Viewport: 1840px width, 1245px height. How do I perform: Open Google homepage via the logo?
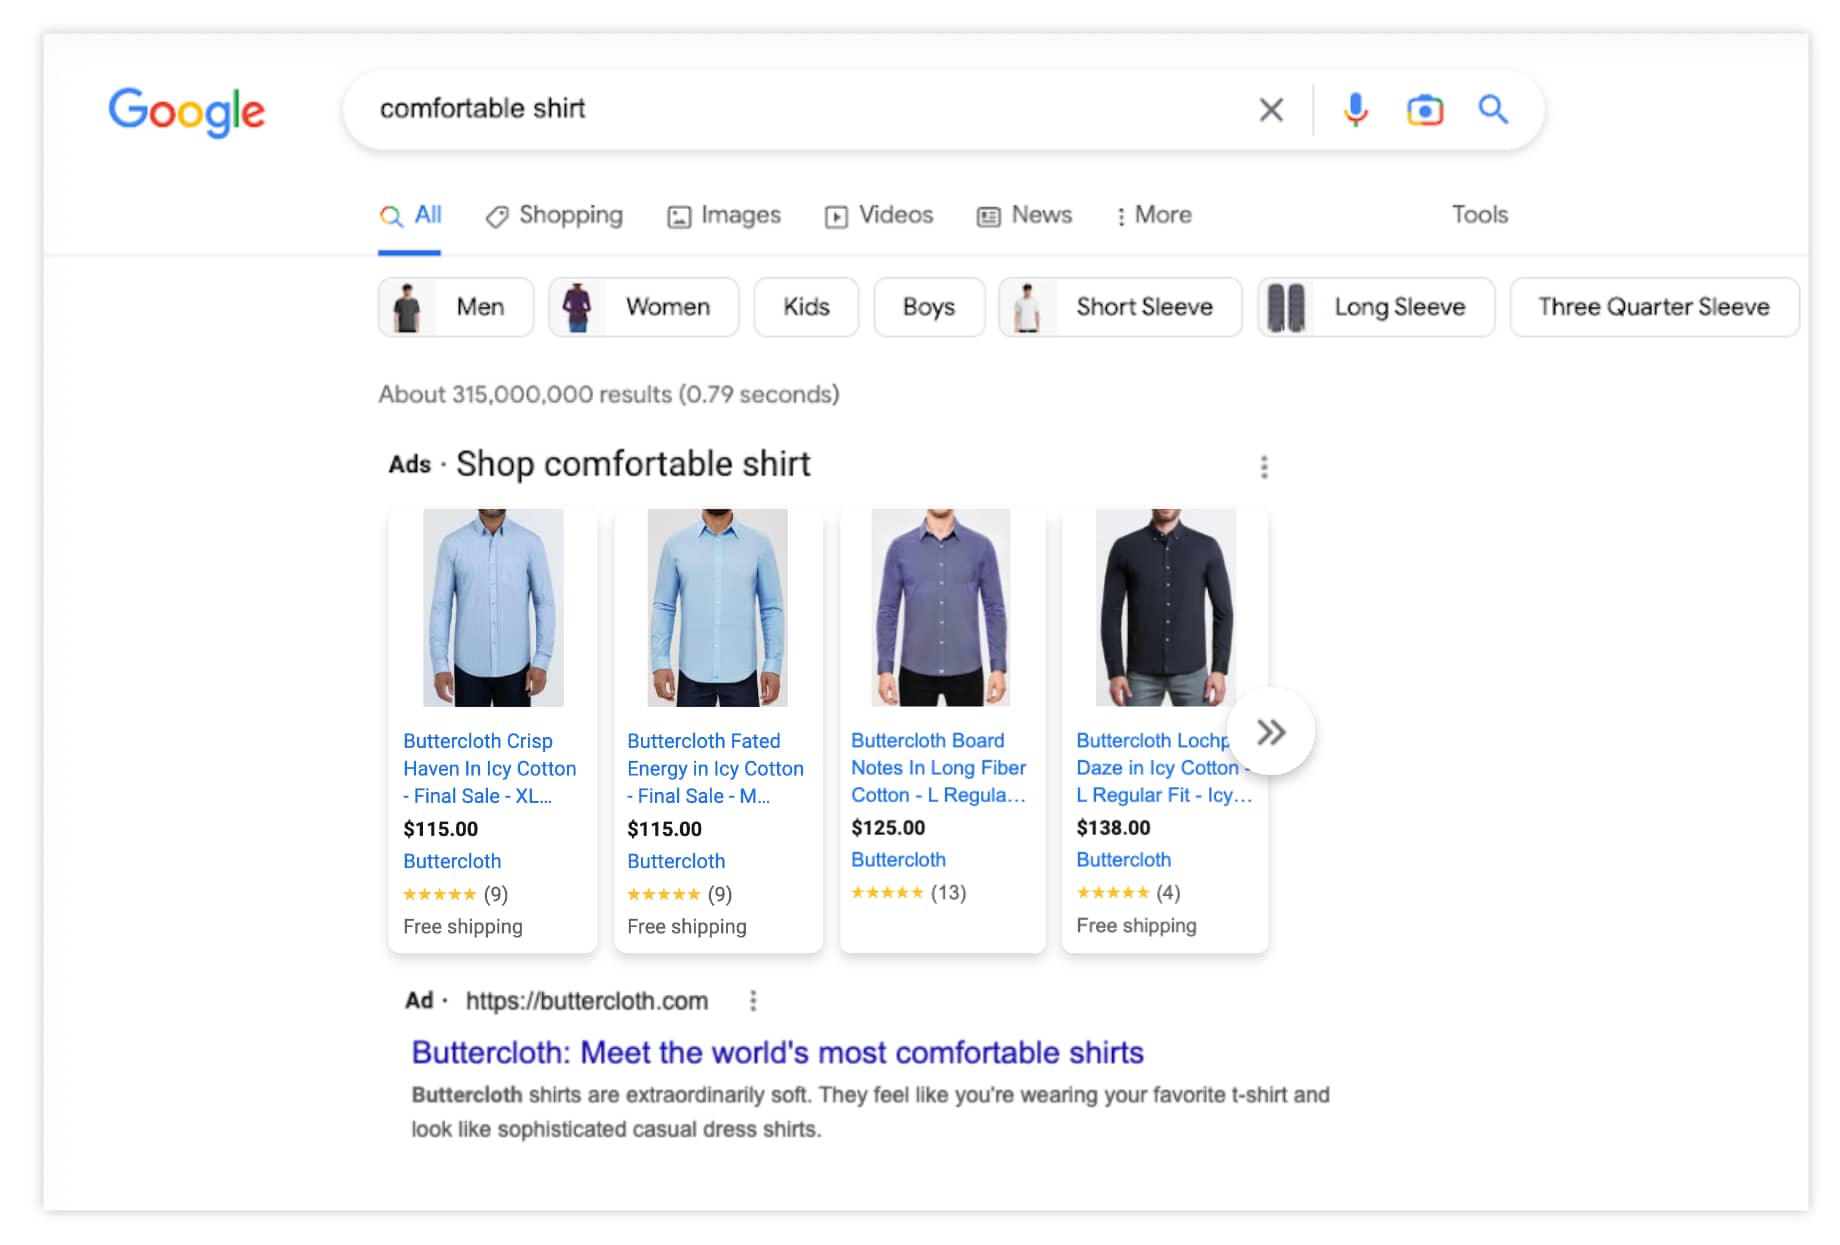187,111
